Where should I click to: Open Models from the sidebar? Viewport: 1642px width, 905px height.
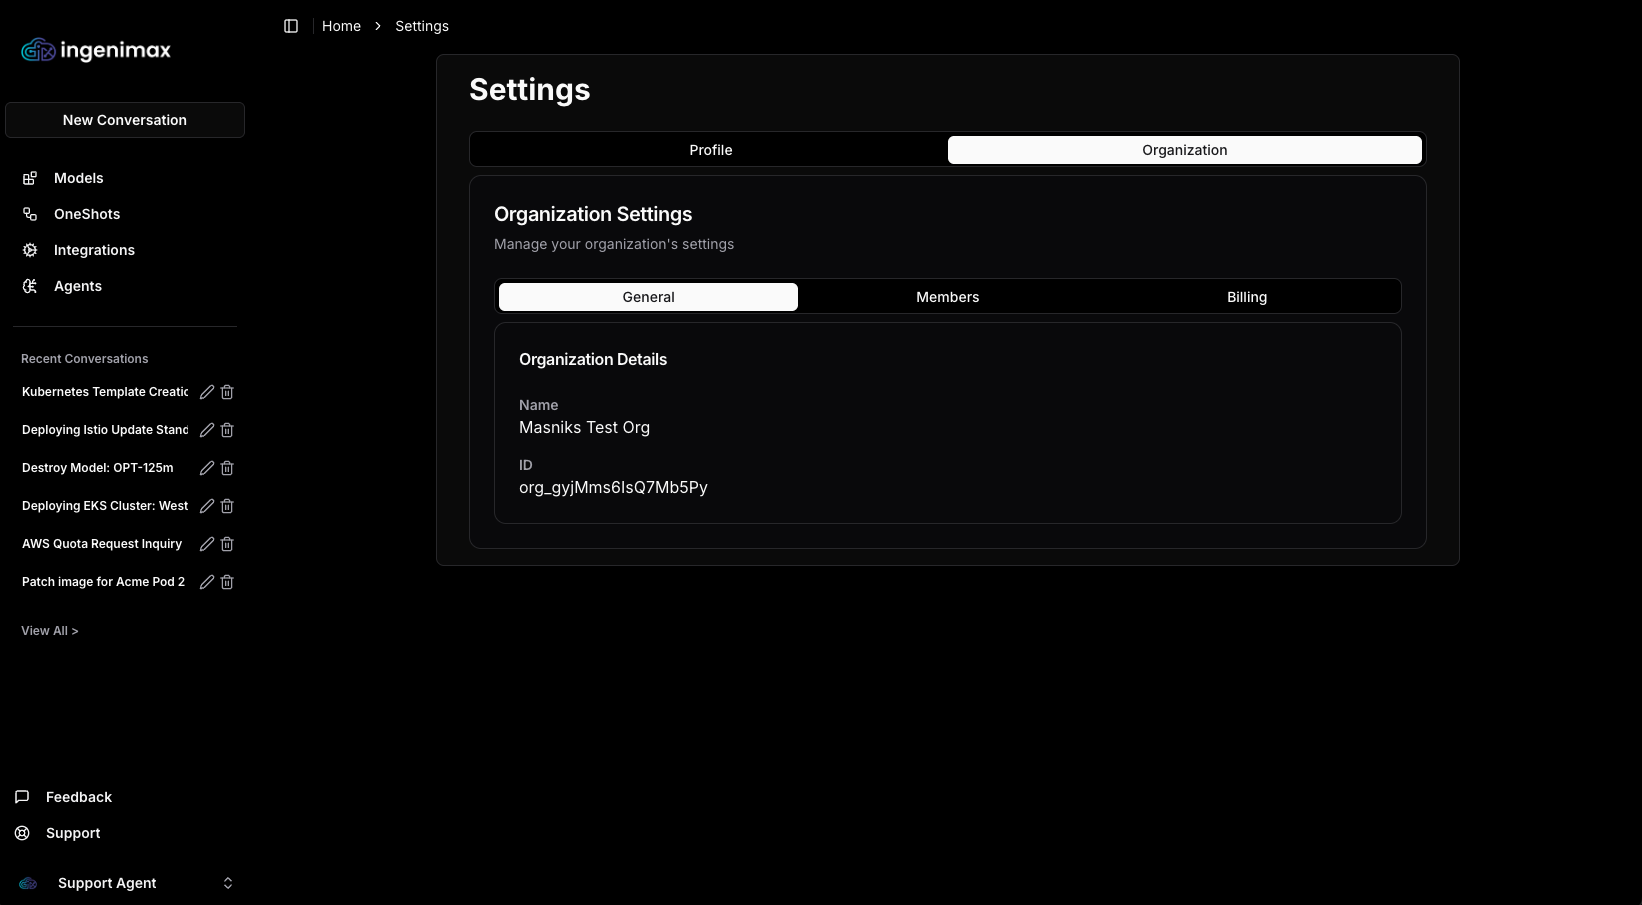78,178
